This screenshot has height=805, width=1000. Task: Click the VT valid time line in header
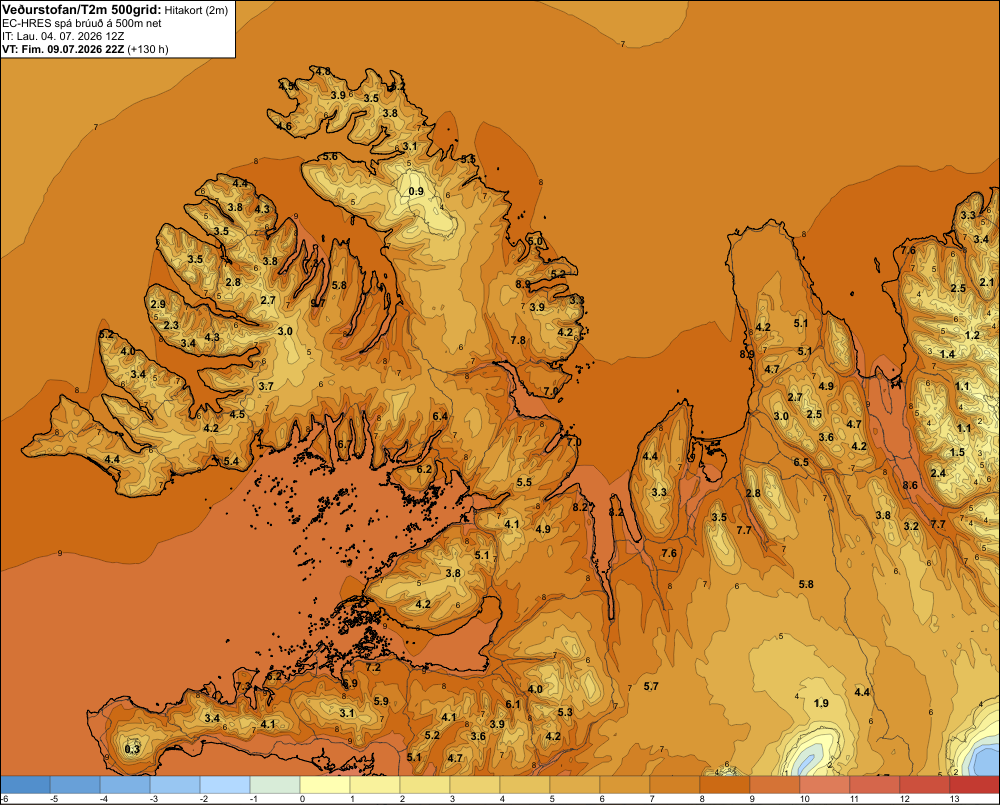pyautogui.click(x=85, y=49)
